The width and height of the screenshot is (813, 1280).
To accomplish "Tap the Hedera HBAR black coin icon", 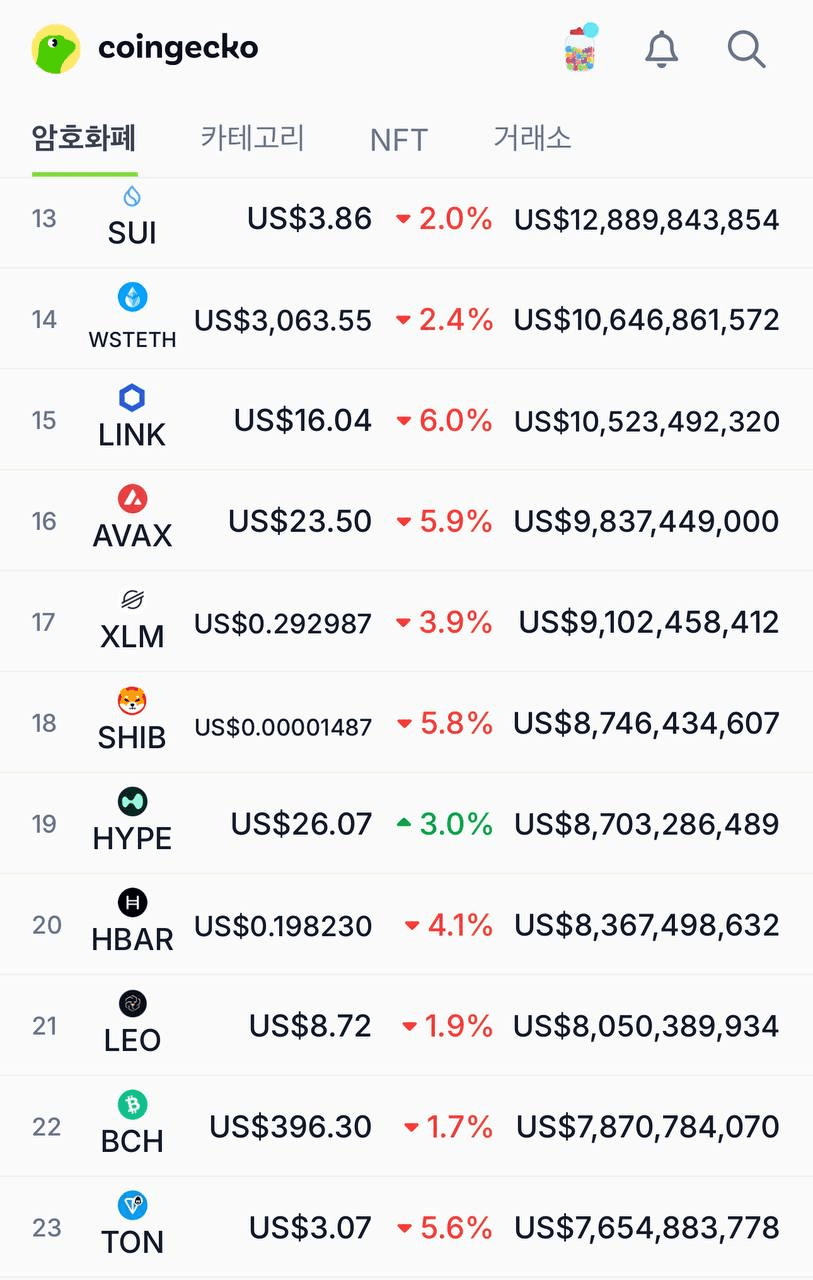I will [132, 902].
